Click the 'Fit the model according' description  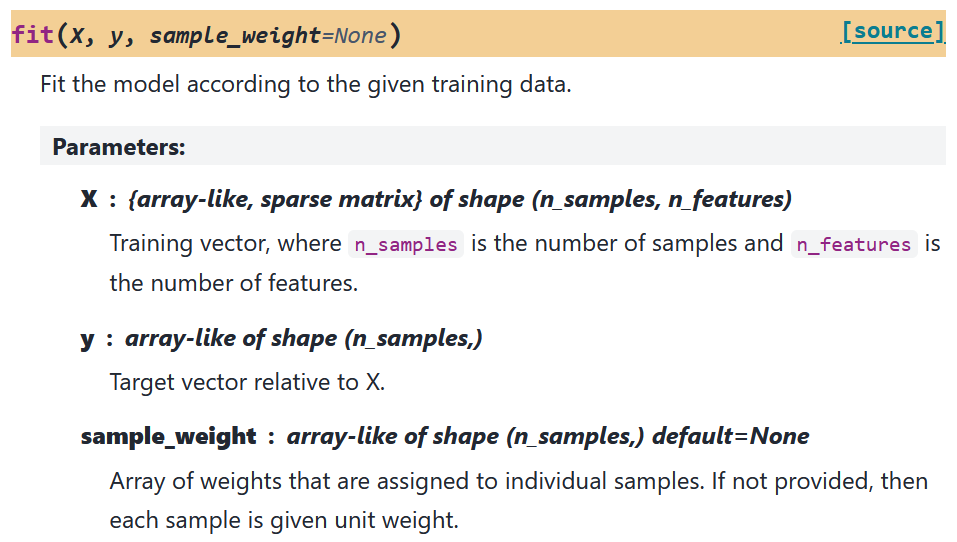(x=306, y=84)
